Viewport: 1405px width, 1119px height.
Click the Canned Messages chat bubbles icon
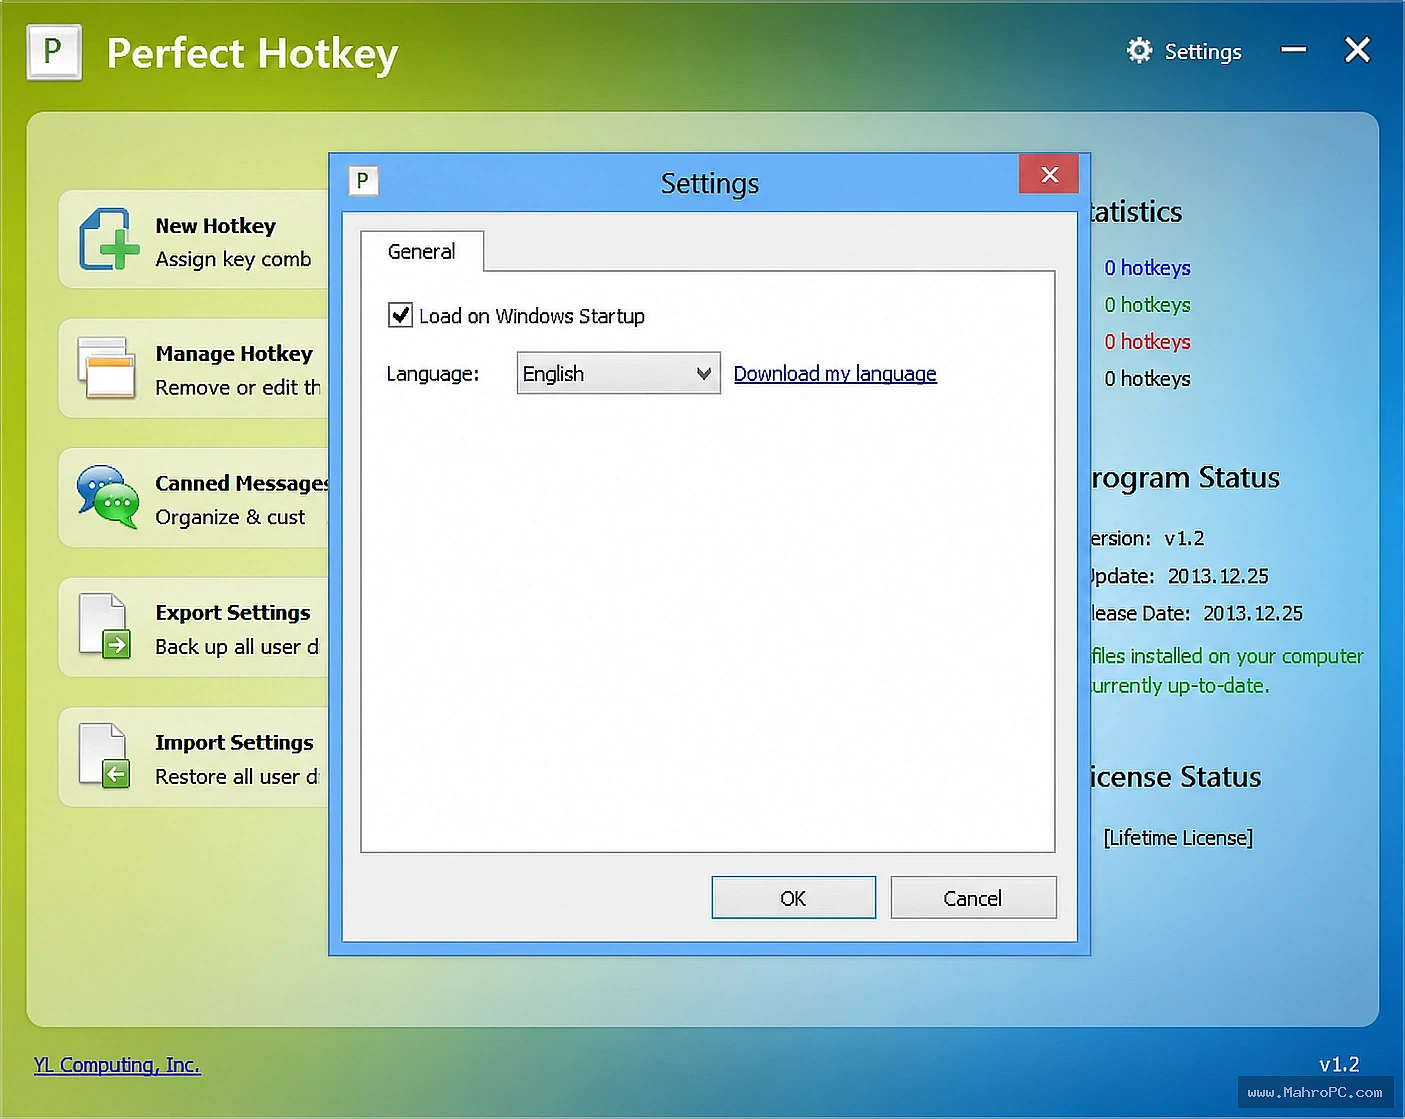[x=108, y=497]
